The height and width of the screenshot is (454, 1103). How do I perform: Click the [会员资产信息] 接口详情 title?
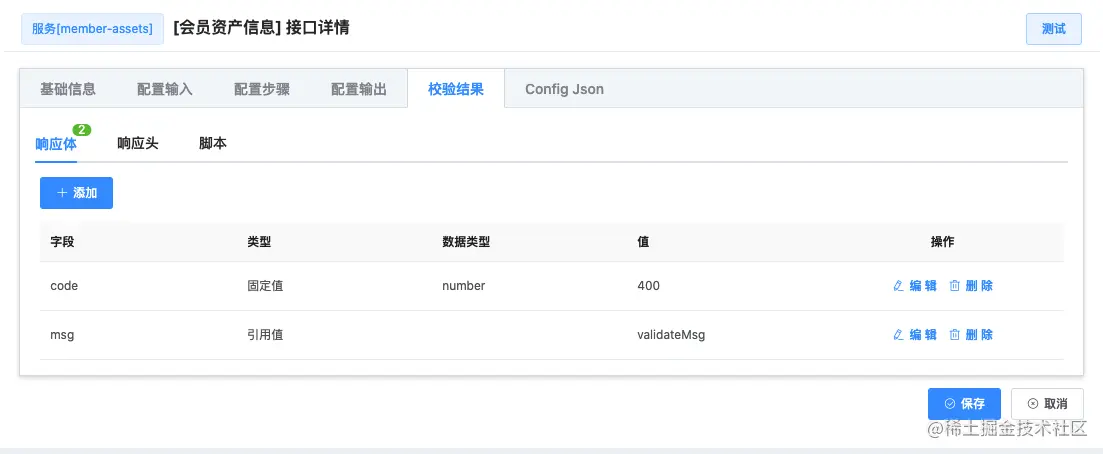coord(261,28)
